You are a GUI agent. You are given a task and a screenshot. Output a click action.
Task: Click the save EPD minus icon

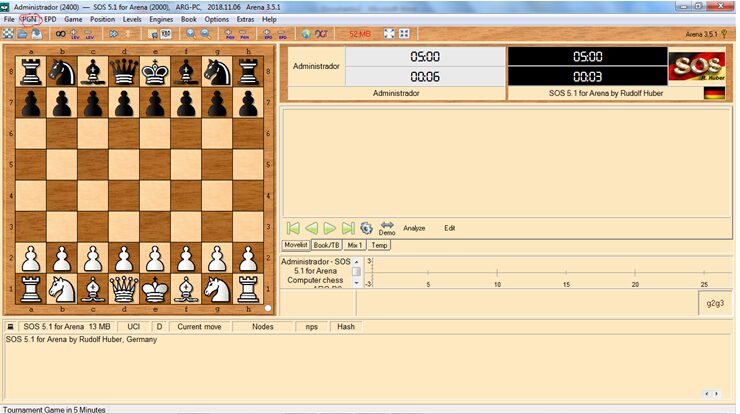[x=282, y=34]
